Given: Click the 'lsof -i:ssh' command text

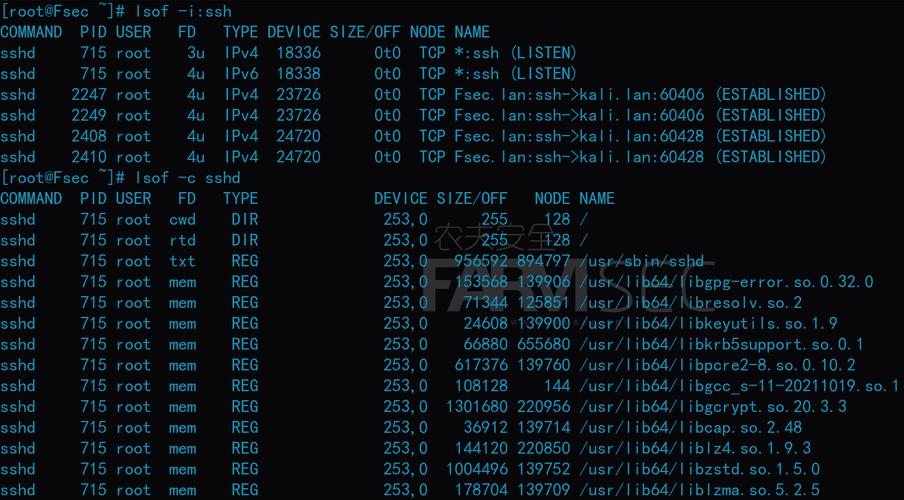Looking at the screenshot, I should point(183,11).
